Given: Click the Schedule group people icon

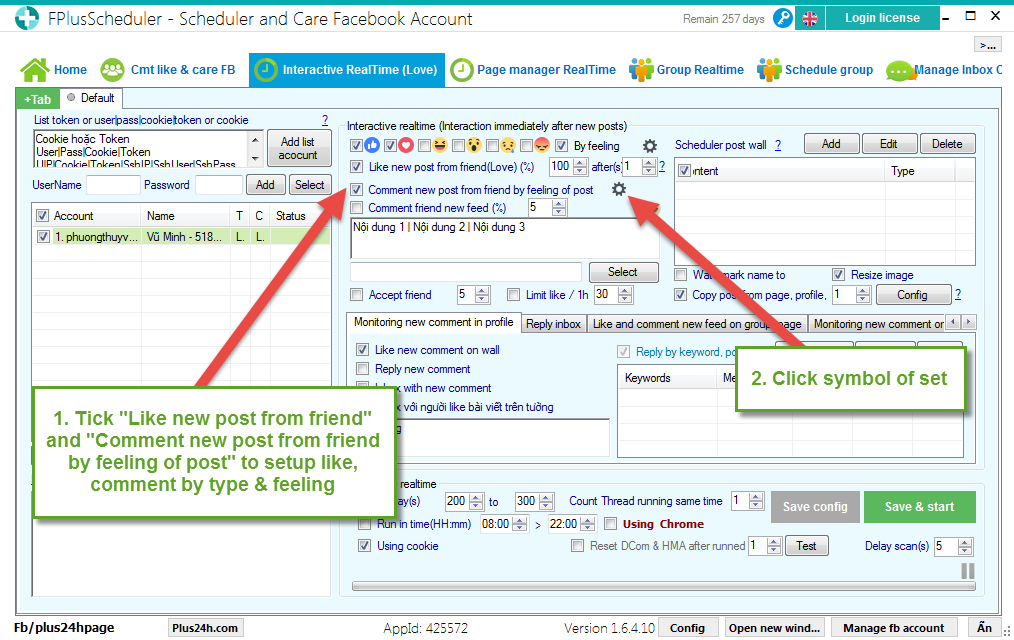Looking at the screenshot, I should [x=769, y=70].
